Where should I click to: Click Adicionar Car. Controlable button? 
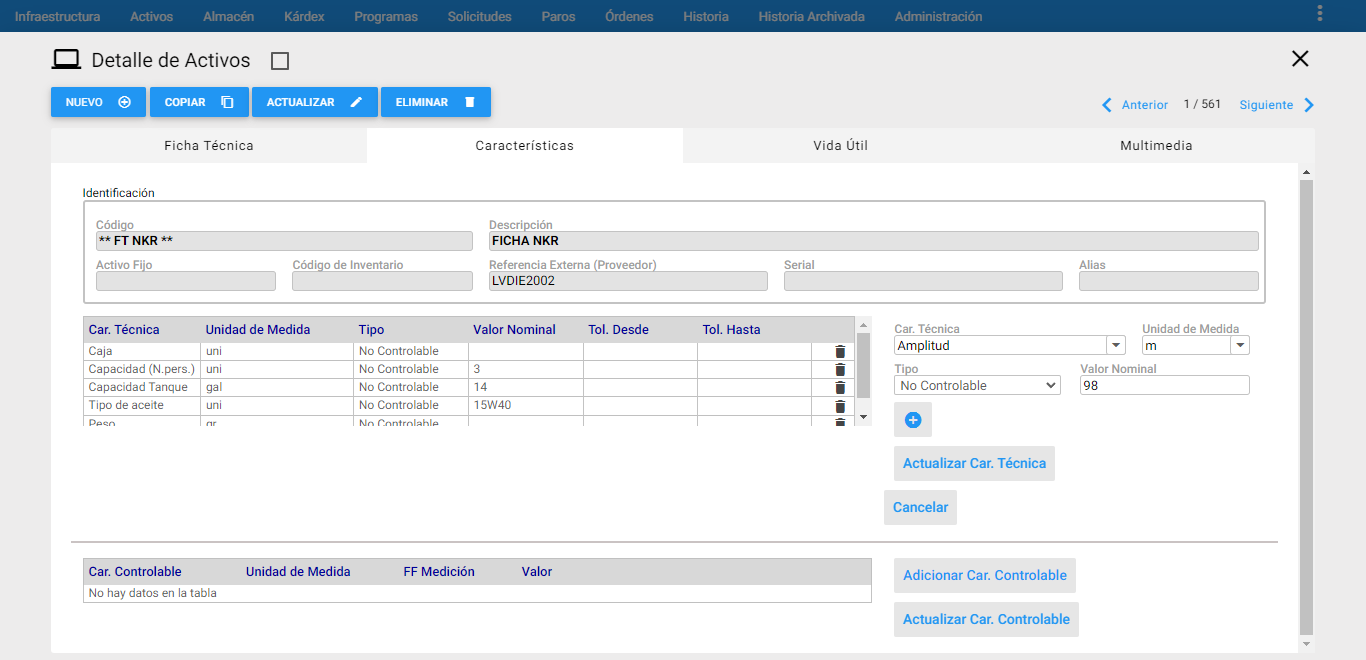(985, 575)
